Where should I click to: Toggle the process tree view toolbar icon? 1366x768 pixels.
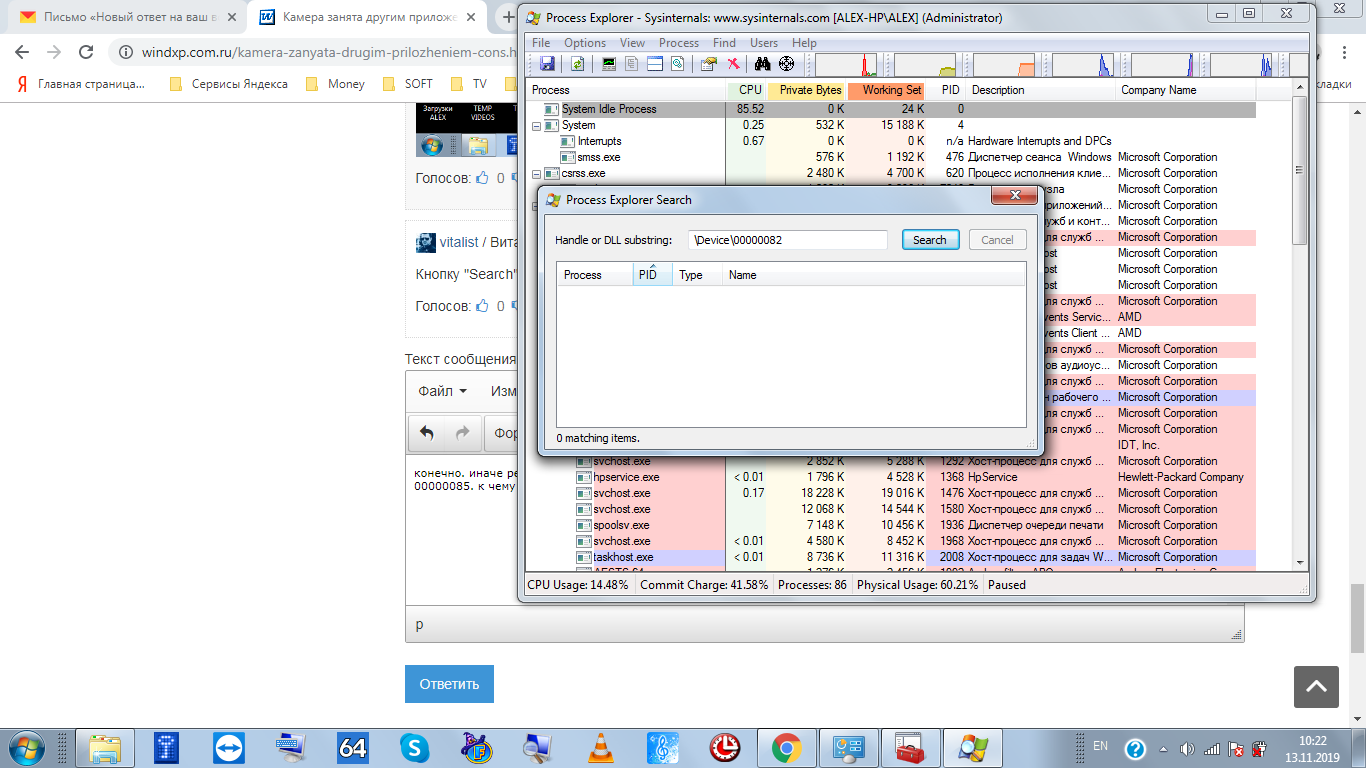click(x=631, y=64)
